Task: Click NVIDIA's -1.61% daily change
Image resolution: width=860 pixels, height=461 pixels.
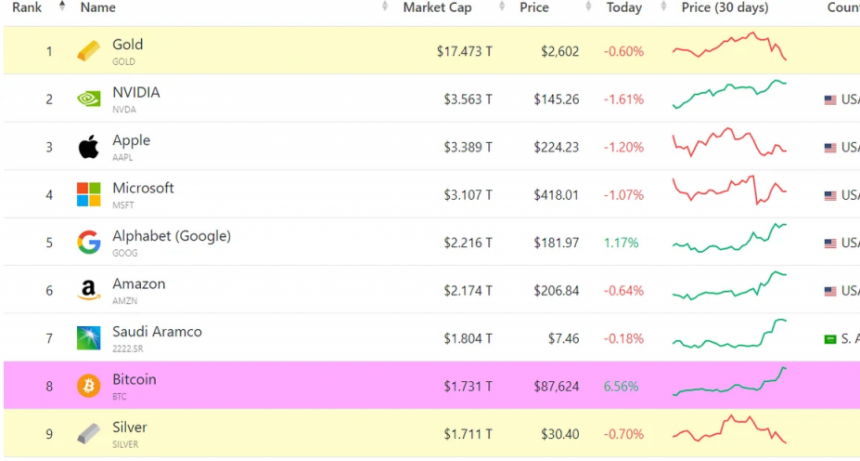Action: 624,99
